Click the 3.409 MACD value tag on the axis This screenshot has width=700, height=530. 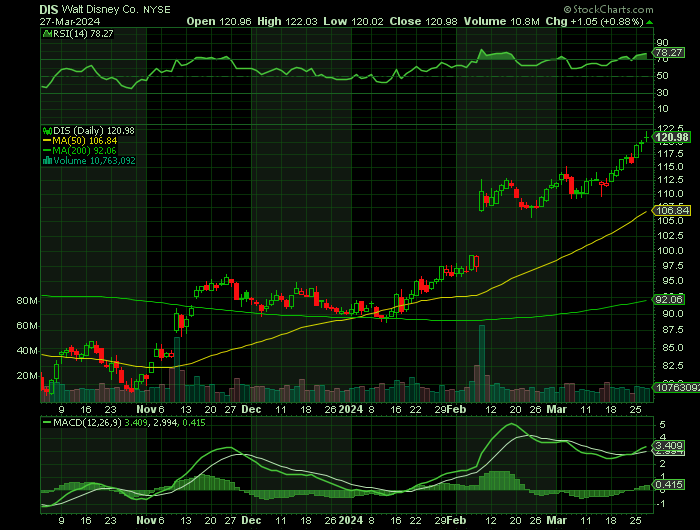click(668, 445)
